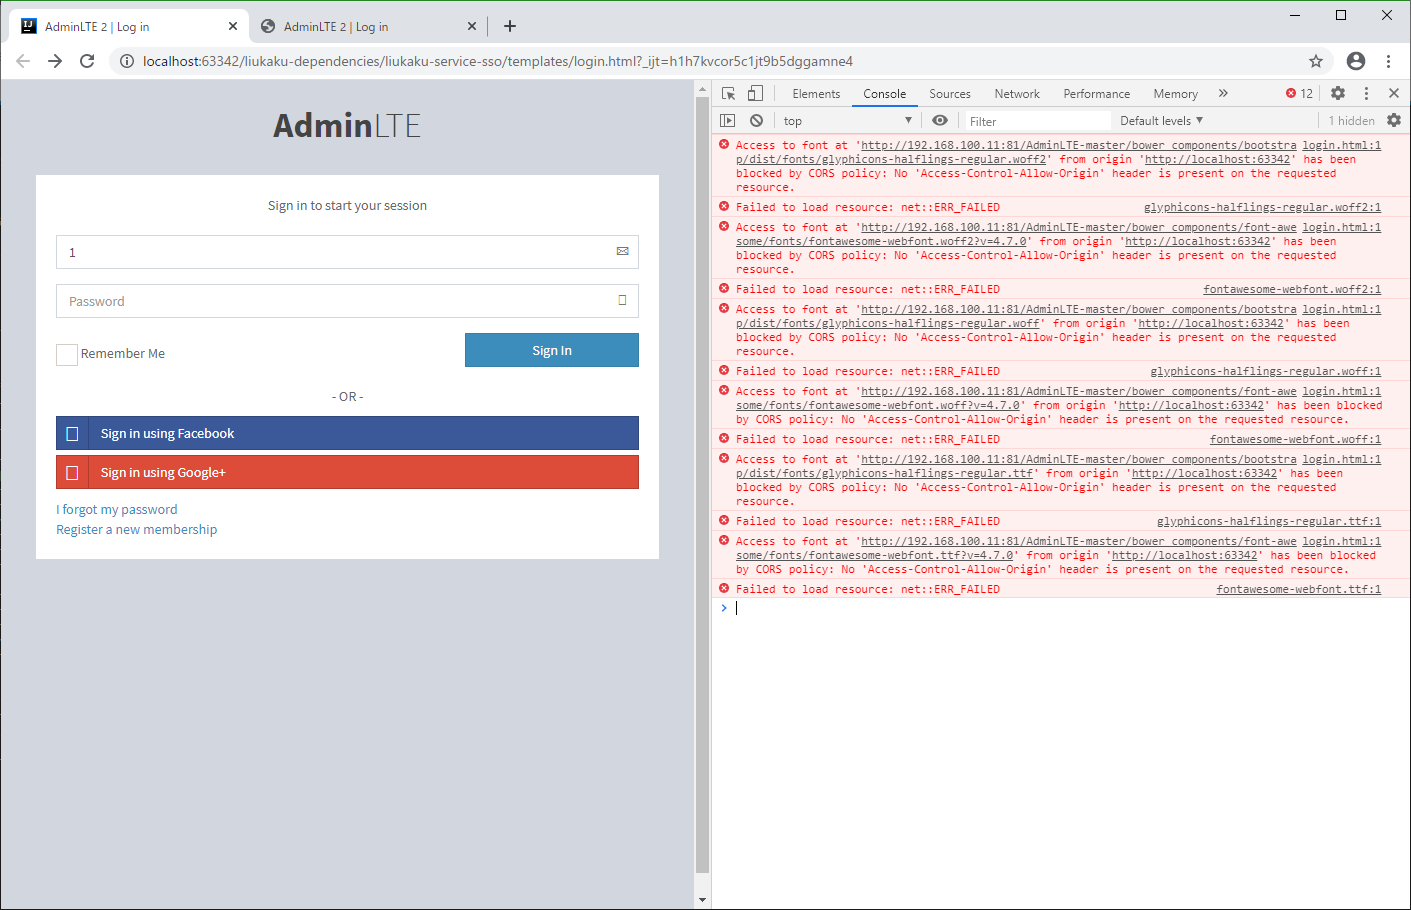Open the Chrome three-dot menu
Image resolution: width=1411 pixels, height=910 pixels.
click(1389, 61)
